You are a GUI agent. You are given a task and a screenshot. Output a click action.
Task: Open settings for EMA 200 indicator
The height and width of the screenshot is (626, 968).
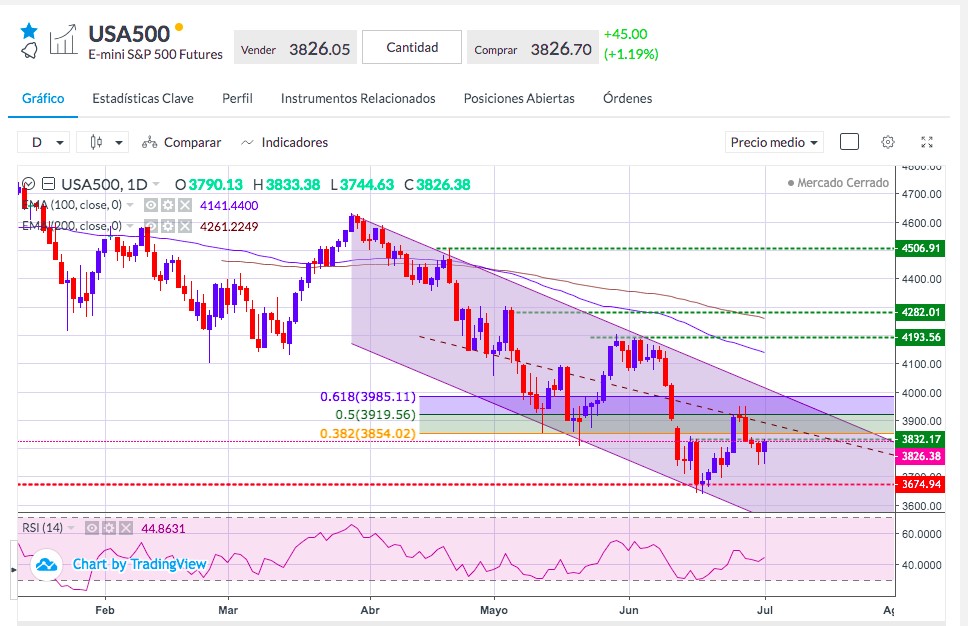[x=168, y=227]
